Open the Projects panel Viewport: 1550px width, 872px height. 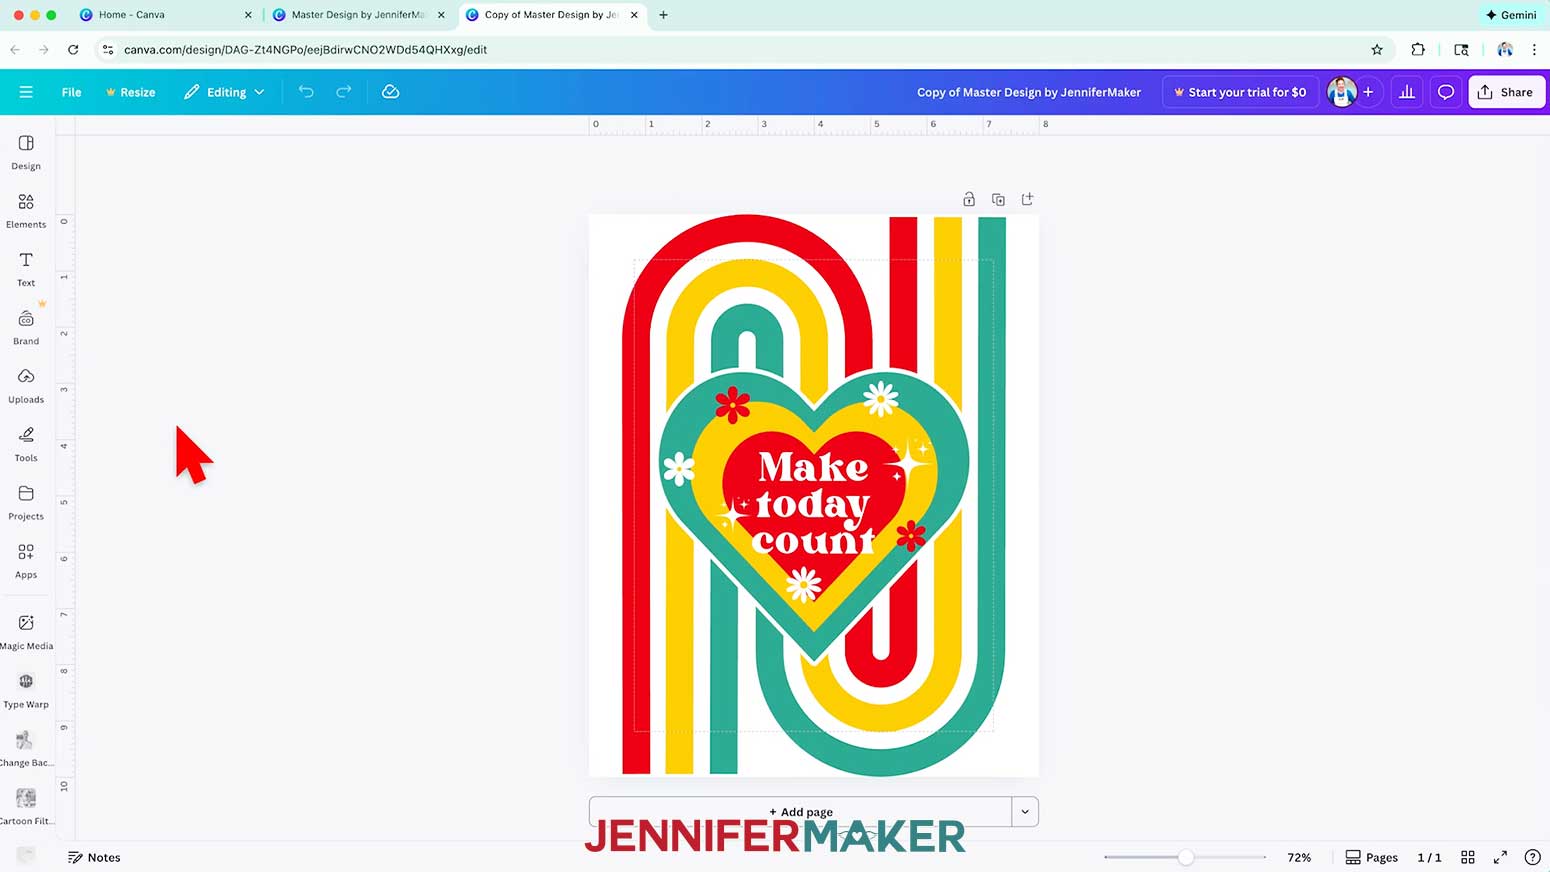point(26,503)
